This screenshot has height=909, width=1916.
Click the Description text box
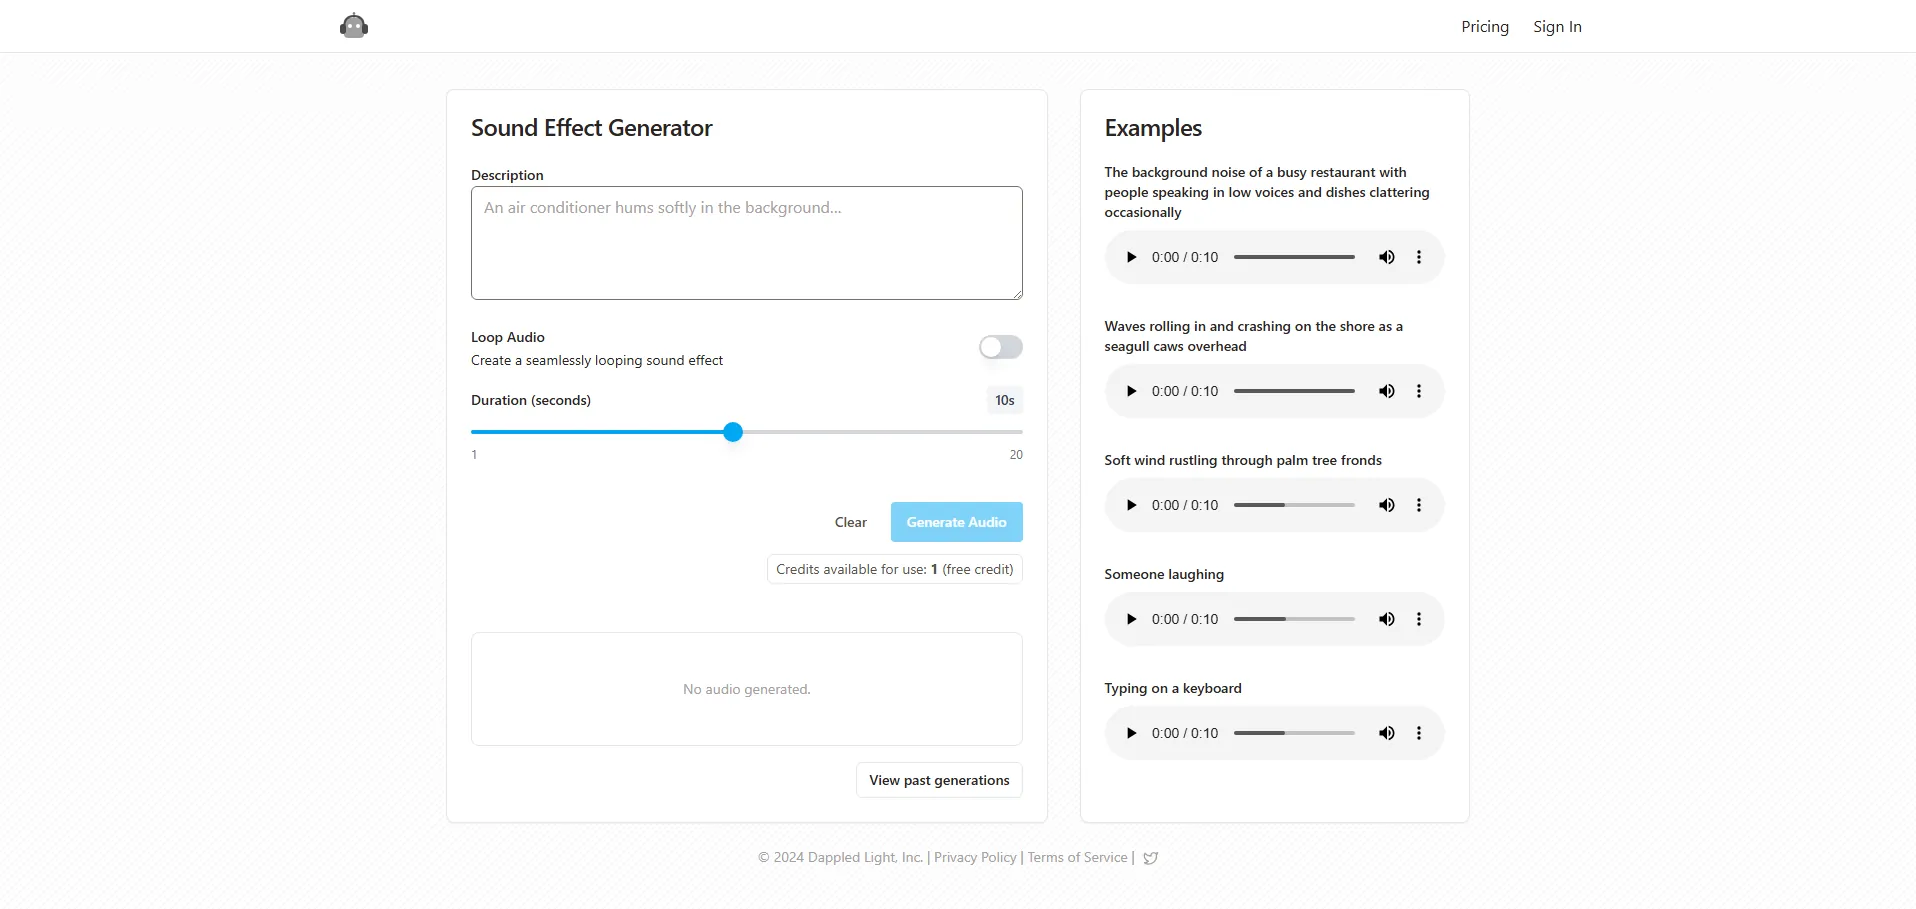pos(746,243)
